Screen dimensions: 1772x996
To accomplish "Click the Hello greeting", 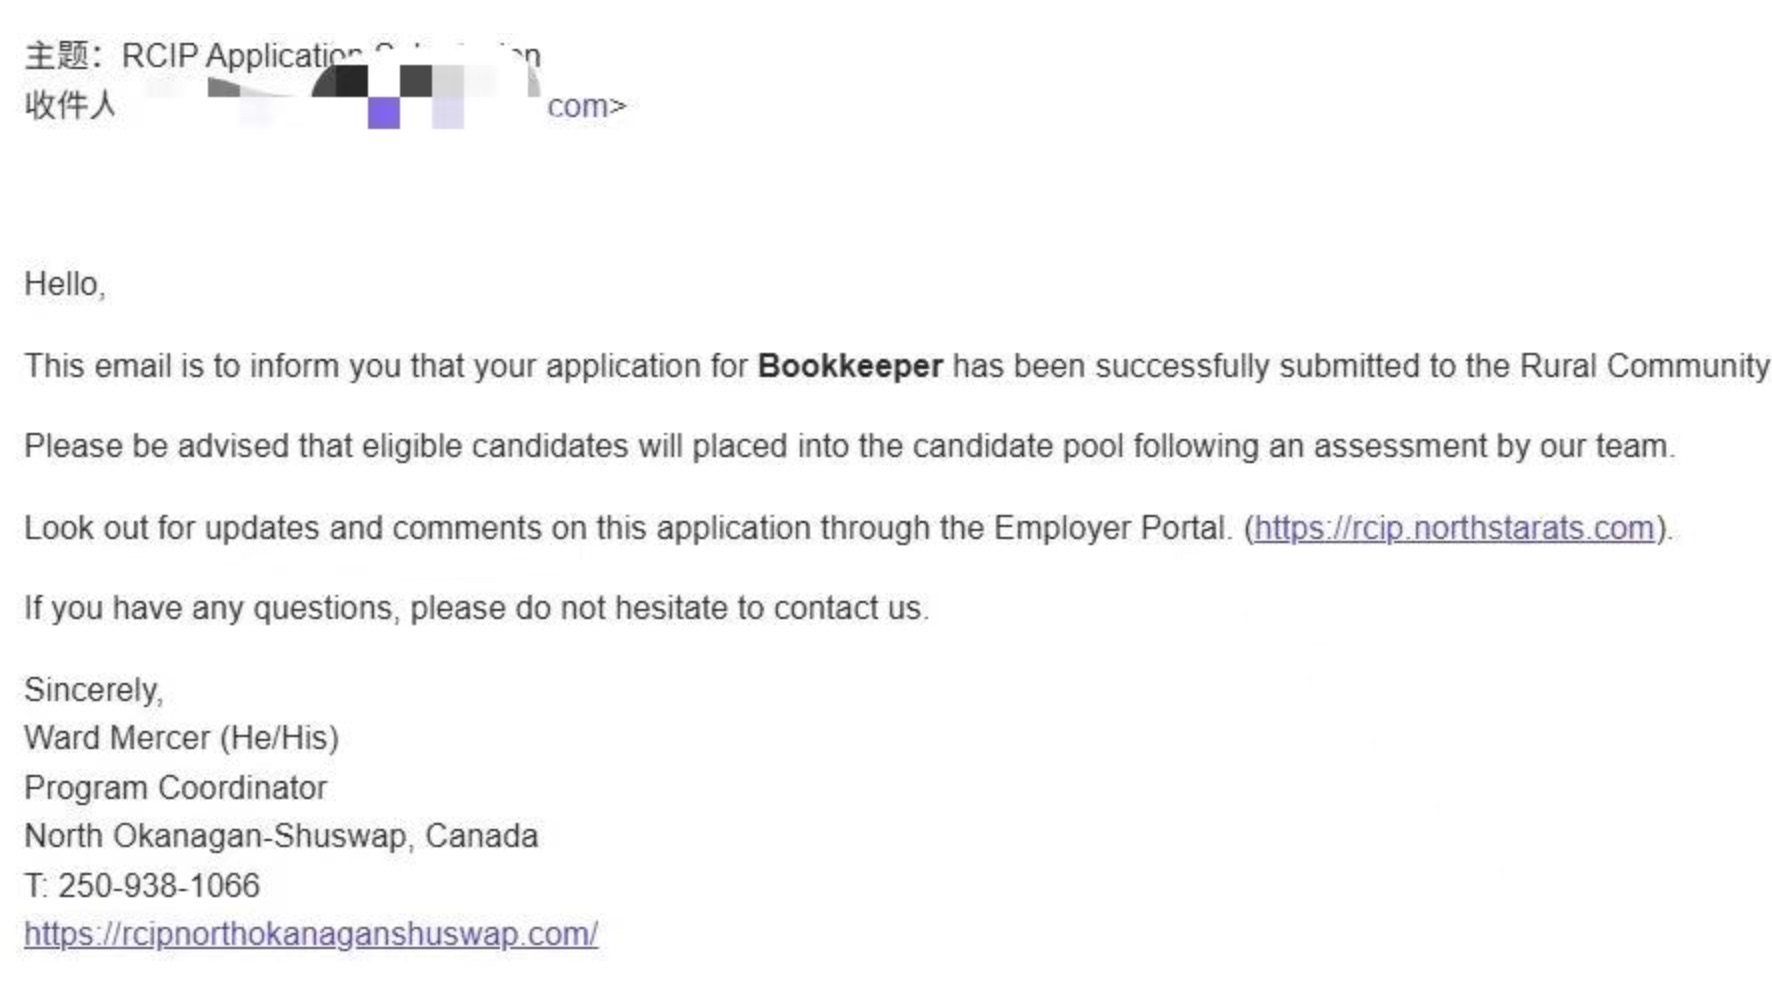I will (64, 284).
